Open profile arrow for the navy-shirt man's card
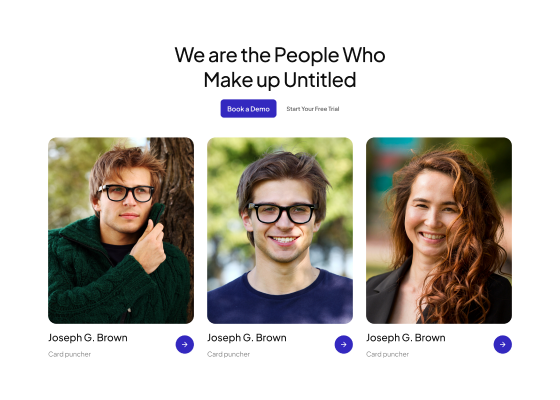 (344, 344)
